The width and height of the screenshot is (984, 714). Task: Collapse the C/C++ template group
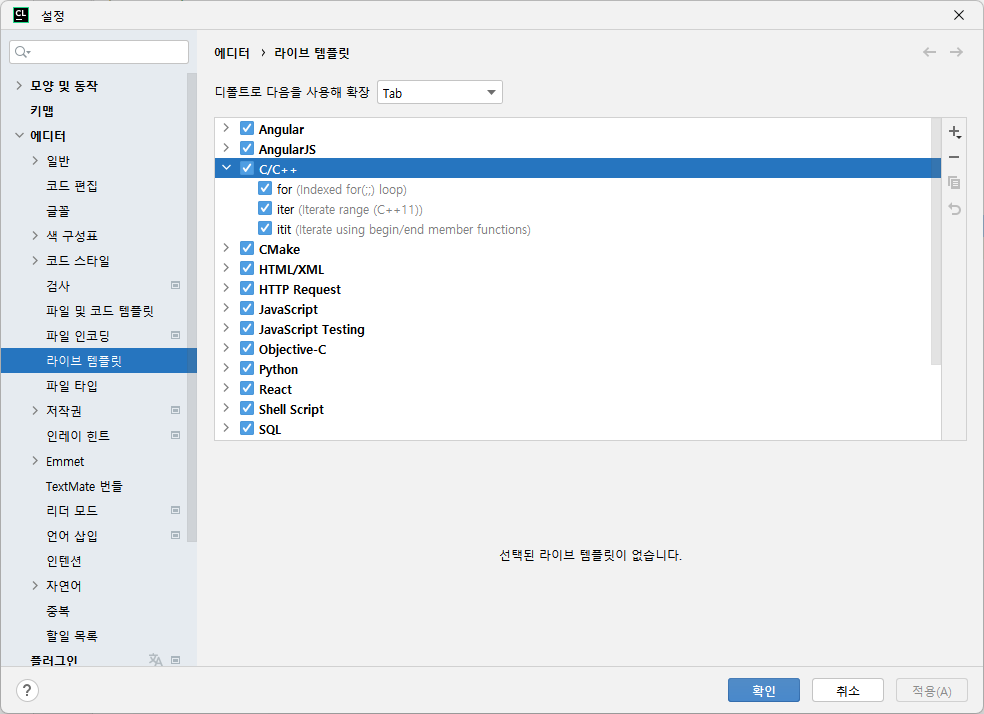tap(227, 168)
